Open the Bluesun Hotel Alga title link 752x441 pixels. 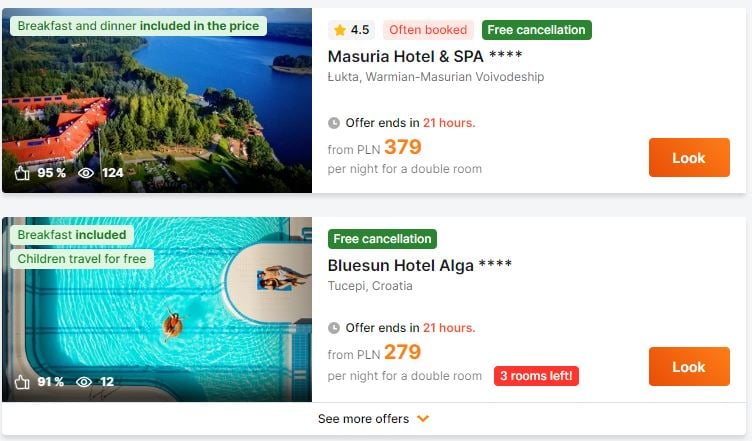(x=419, y=265)
